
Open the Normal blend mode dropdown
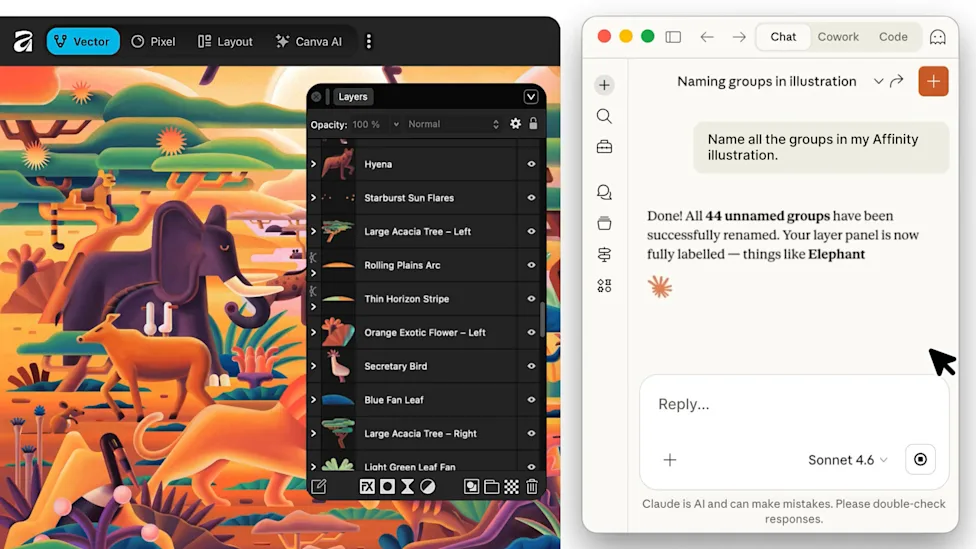pos(453,124)
